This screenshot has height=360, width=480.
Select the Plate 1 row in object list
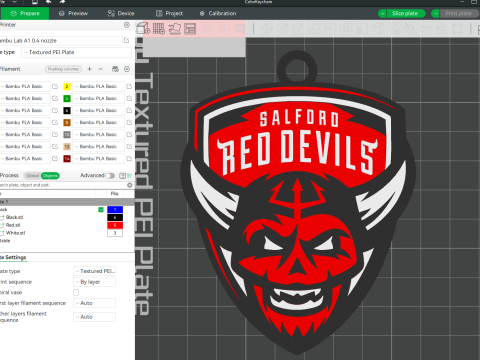67,202
